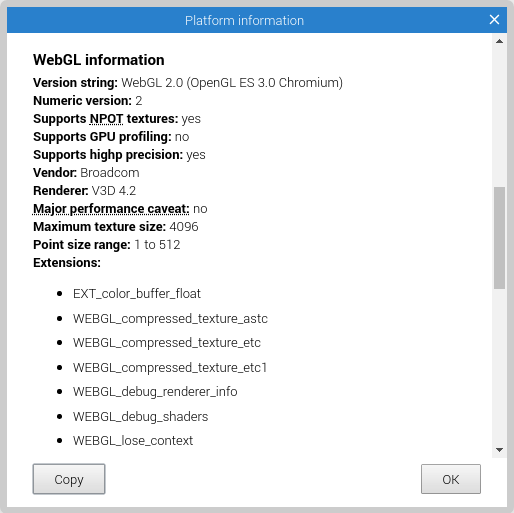Click the Version string value text
The height and width of the screenshot is (513, 514).
pyautogui.click(x=232, y=83)
